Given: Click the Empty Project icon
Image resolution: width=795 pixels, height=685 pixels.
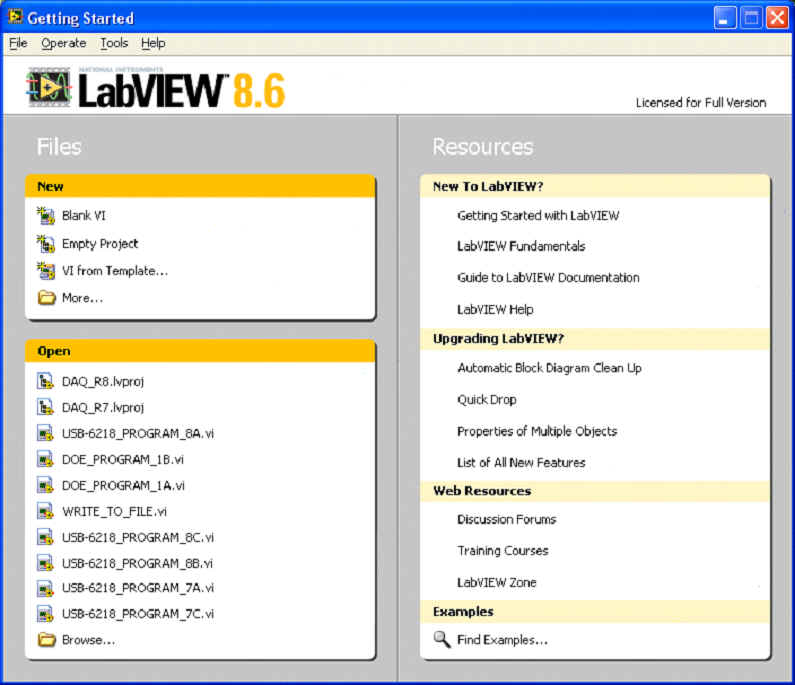Looking at the screenshot, I should tap(46, 244).
